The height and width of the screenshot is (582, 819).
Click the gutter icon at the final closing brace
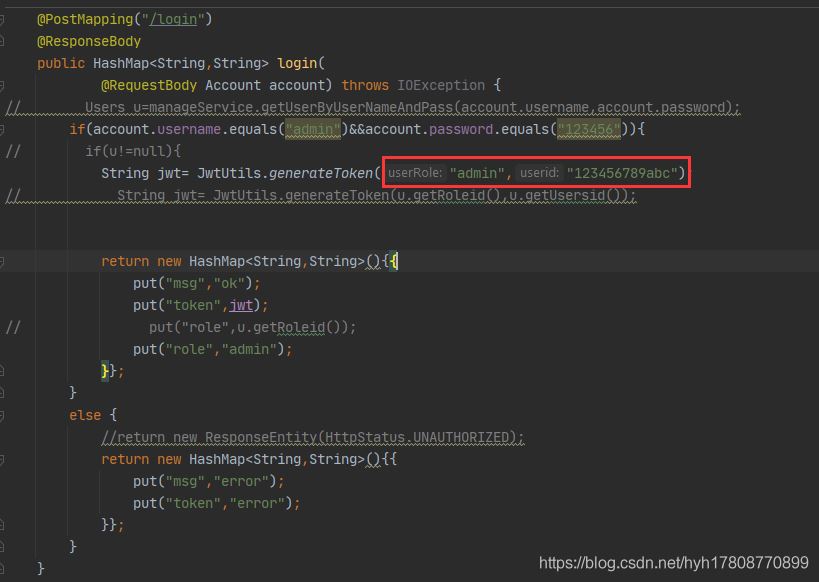[8, 567]
